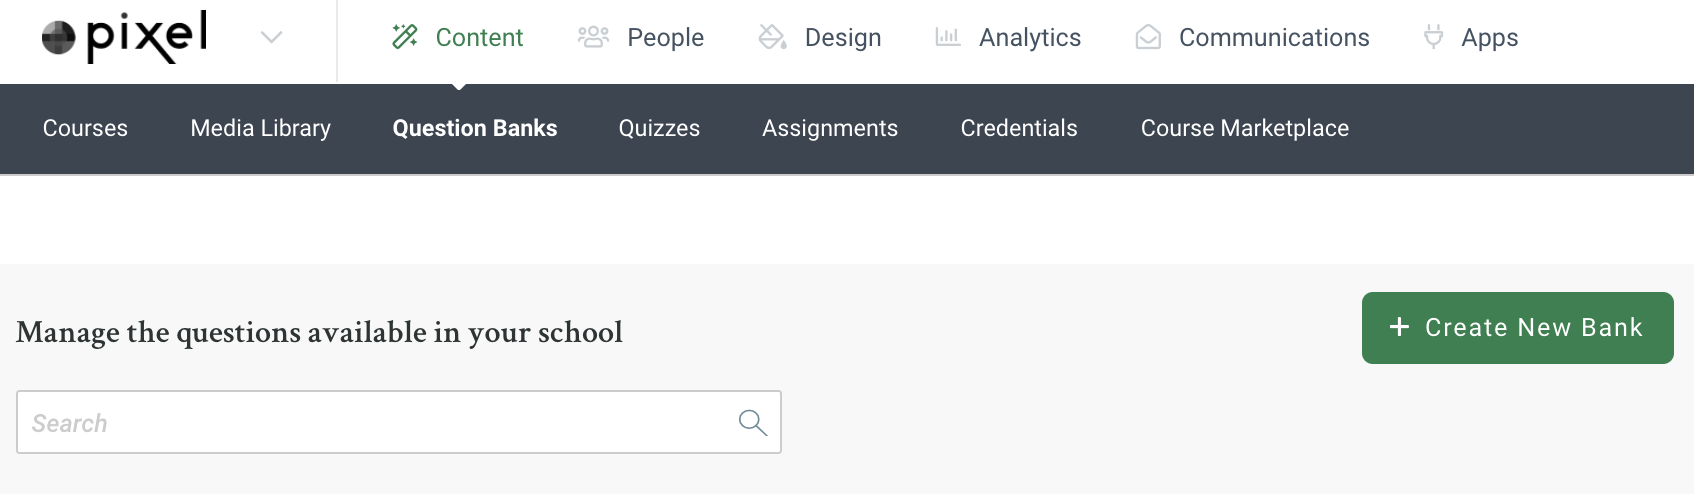Open the Courses tab
This screenshot has height=494, width=1694.
(85, 128)
